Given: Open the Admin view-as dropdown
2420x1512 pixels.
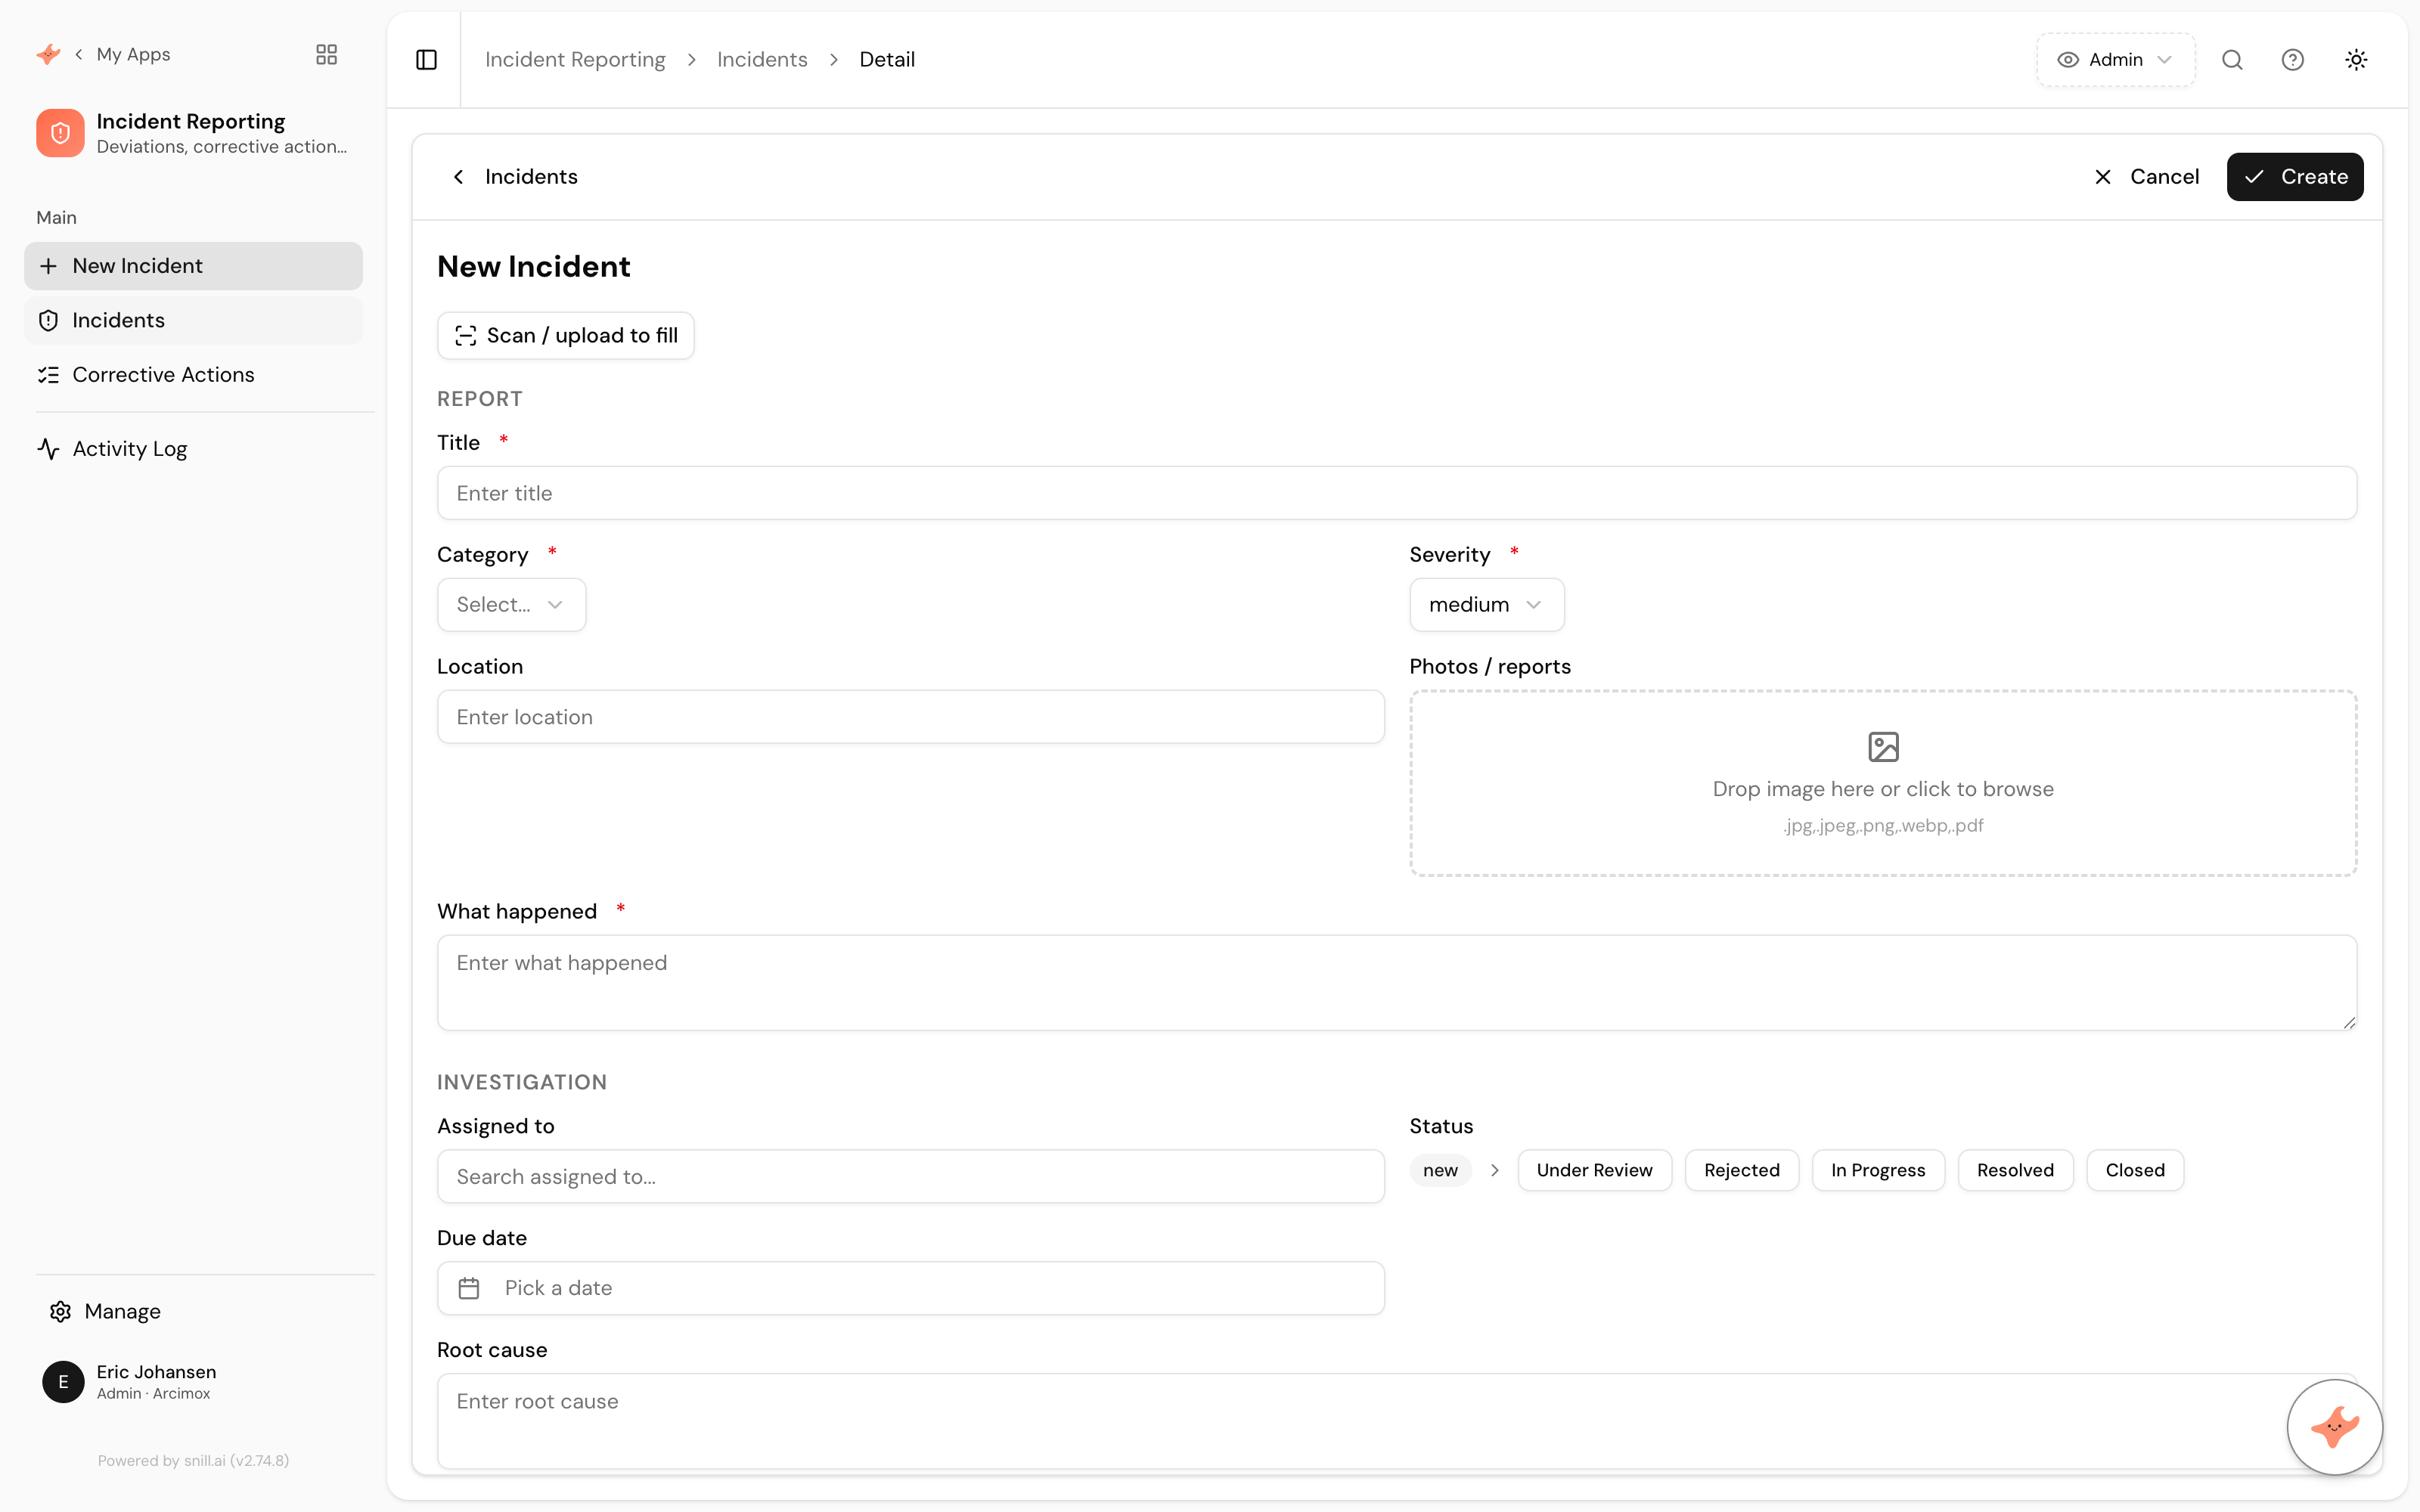Looking at the screenshot, I should [2115, 60].
